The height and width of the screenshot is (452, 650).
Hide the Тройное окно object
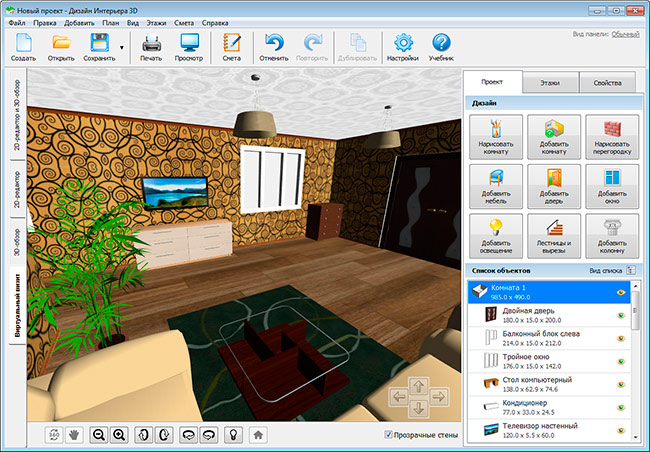[621, 362]
